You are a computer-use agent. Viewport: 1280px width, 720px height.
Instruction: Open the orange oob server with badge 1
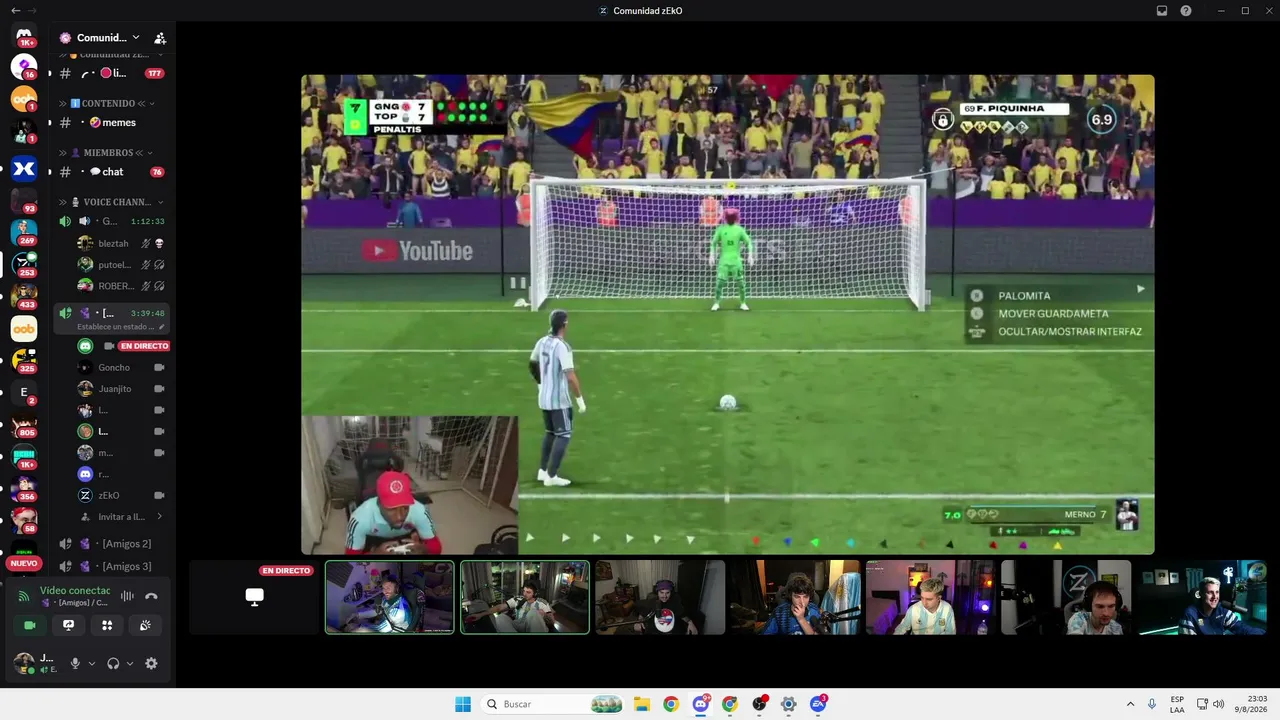[24, 99]
